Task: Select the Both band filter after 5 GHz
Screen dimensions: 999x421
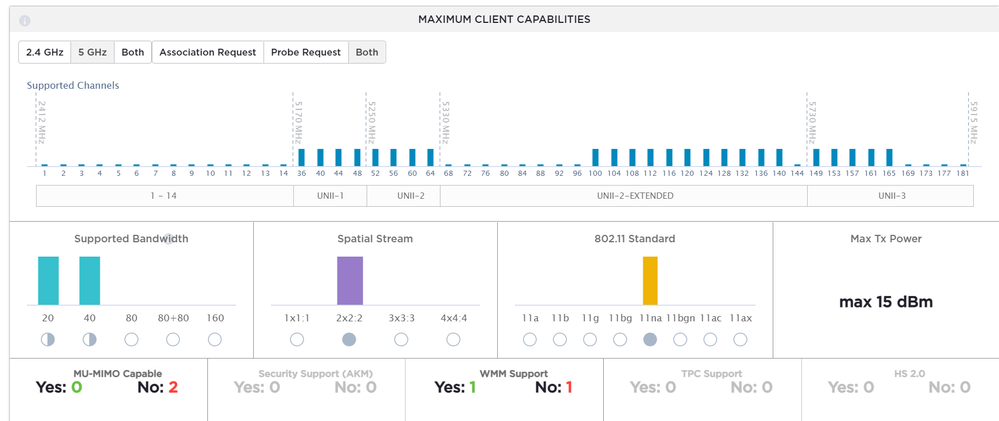Action: pyautogui.click(x=133, y=52)
